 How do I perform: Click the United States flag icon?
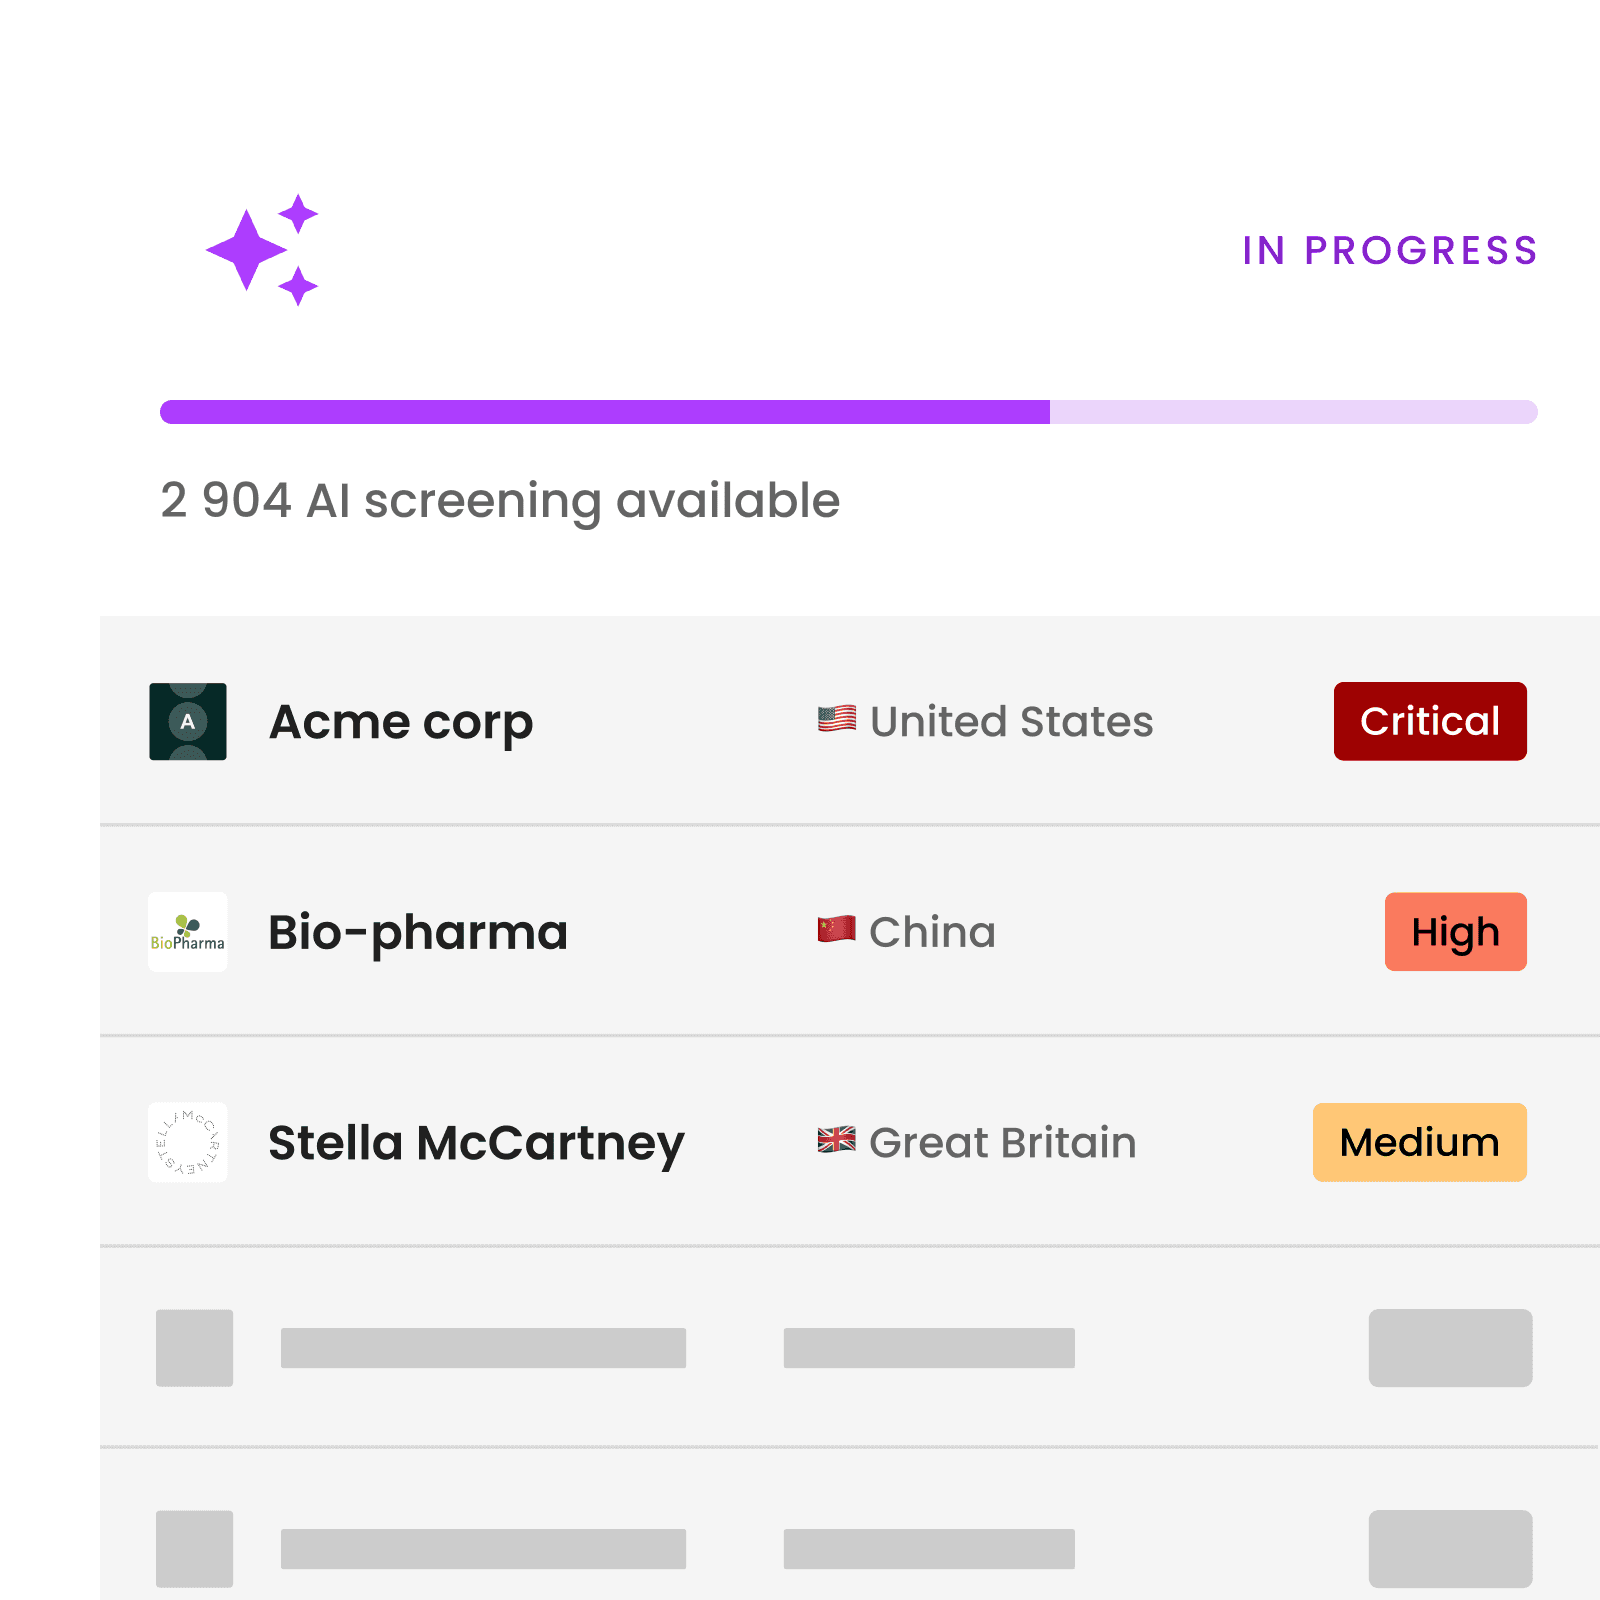click(x=837, y=720)
